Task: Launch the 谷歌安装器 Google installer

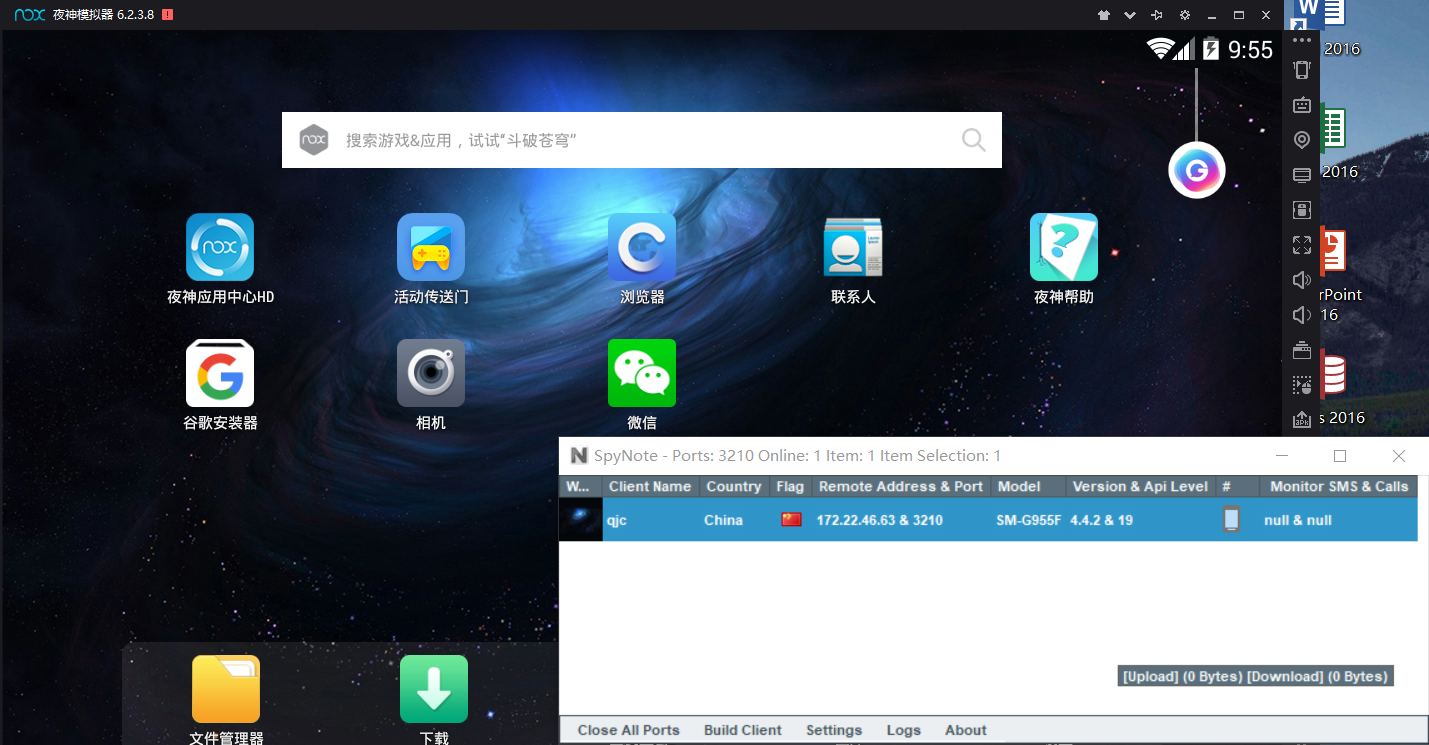Action: pyautogui.click(x=220, y=373)
